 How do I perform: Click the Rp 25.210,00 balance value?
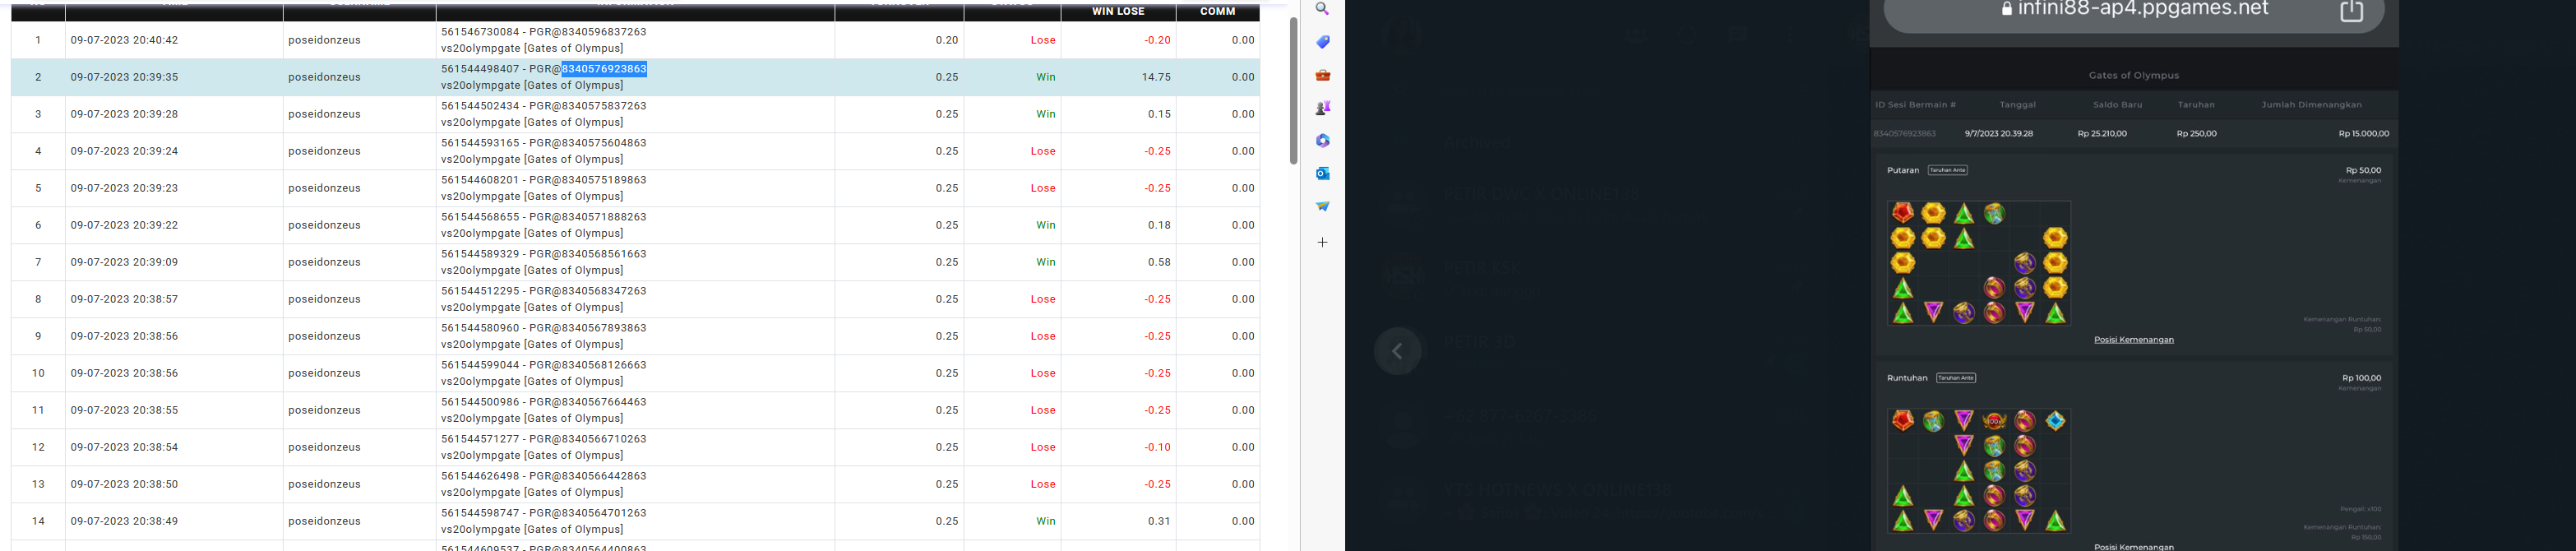2101,134
